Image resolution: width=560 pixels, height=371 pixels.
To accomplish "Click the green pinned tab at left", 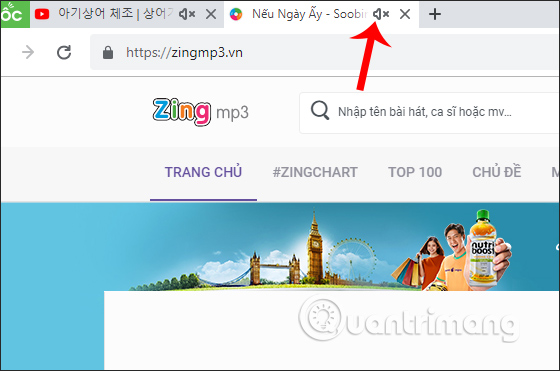I will (15, 14).
